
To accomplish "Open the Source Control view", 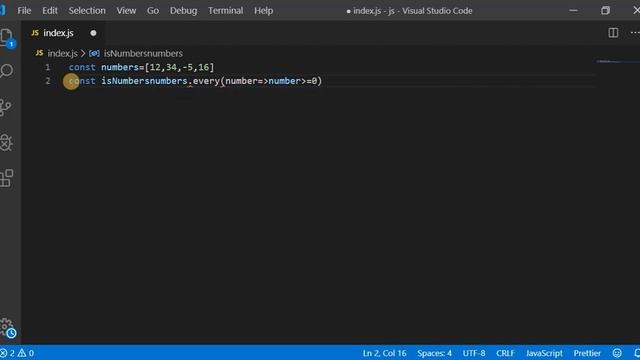I will pyautogui.click(x=5, y=107).
